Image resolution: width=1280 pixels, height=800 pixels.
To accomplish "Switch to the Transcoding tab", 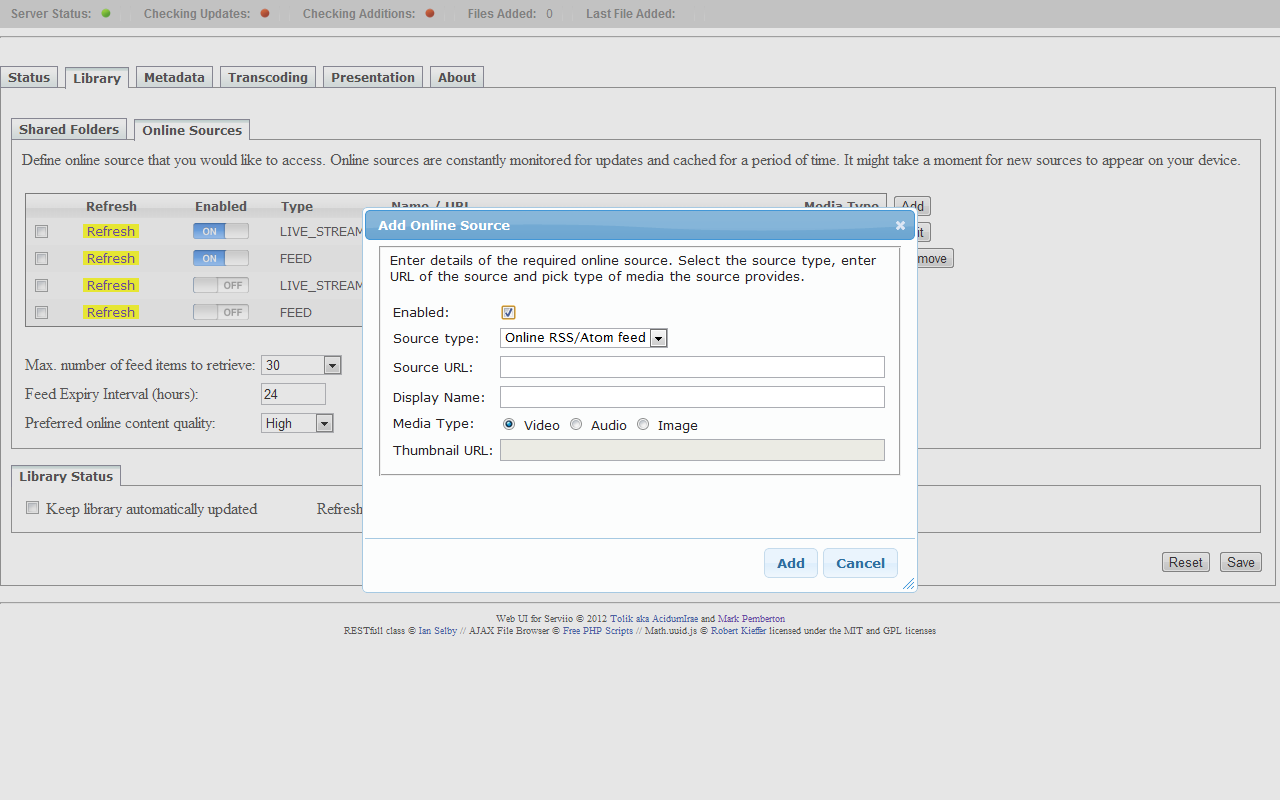I will pyautogui.click(x=268, y=78).
